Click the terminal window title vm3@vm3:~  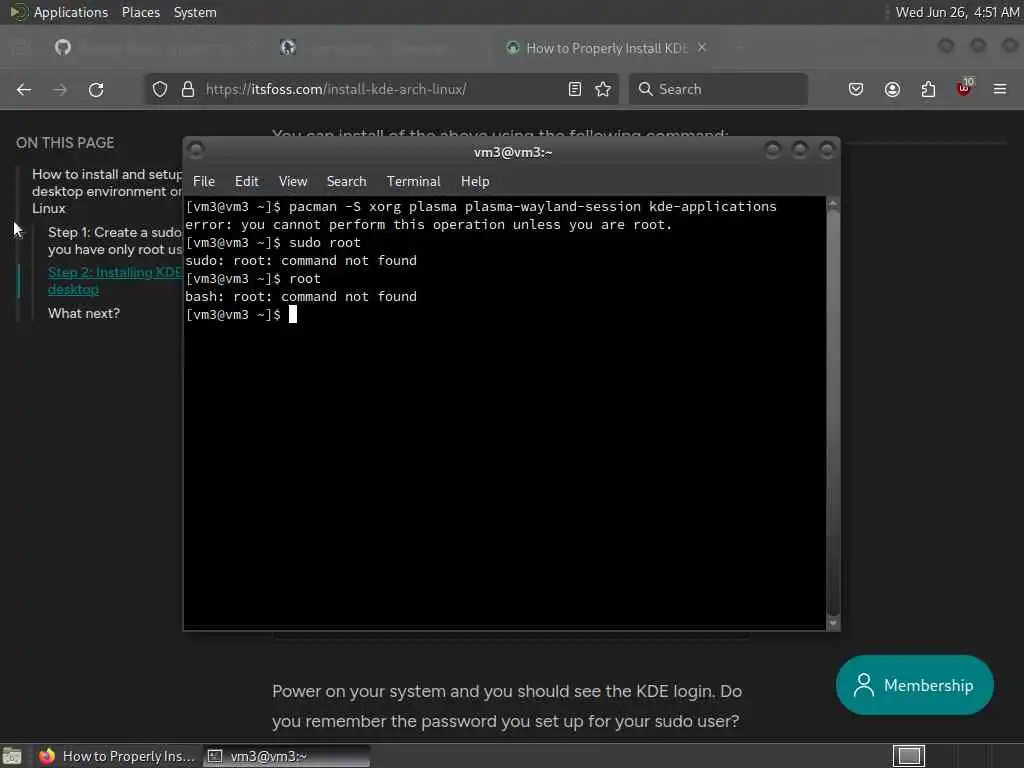(513, 152)
